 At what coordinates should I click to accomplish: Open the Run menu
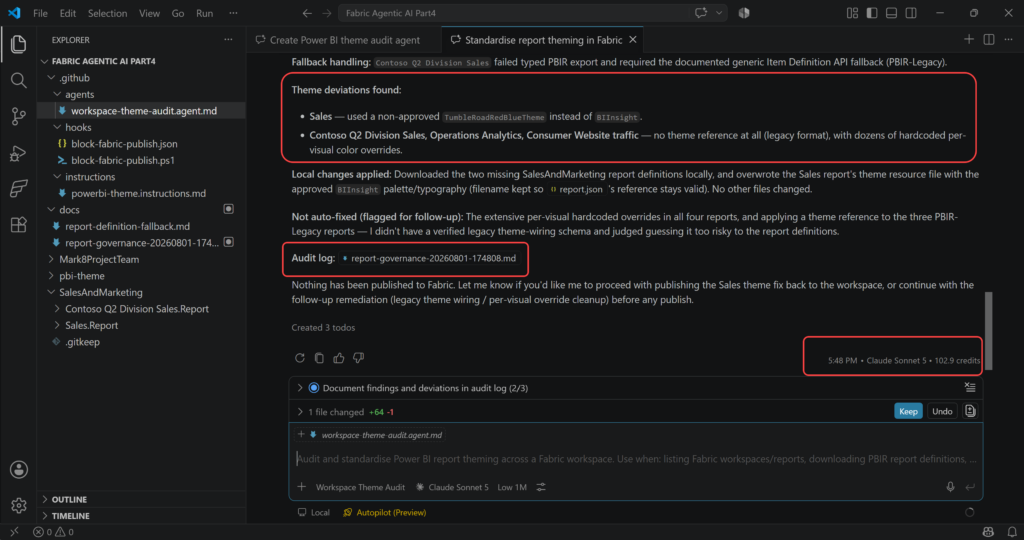coord(204,13)
